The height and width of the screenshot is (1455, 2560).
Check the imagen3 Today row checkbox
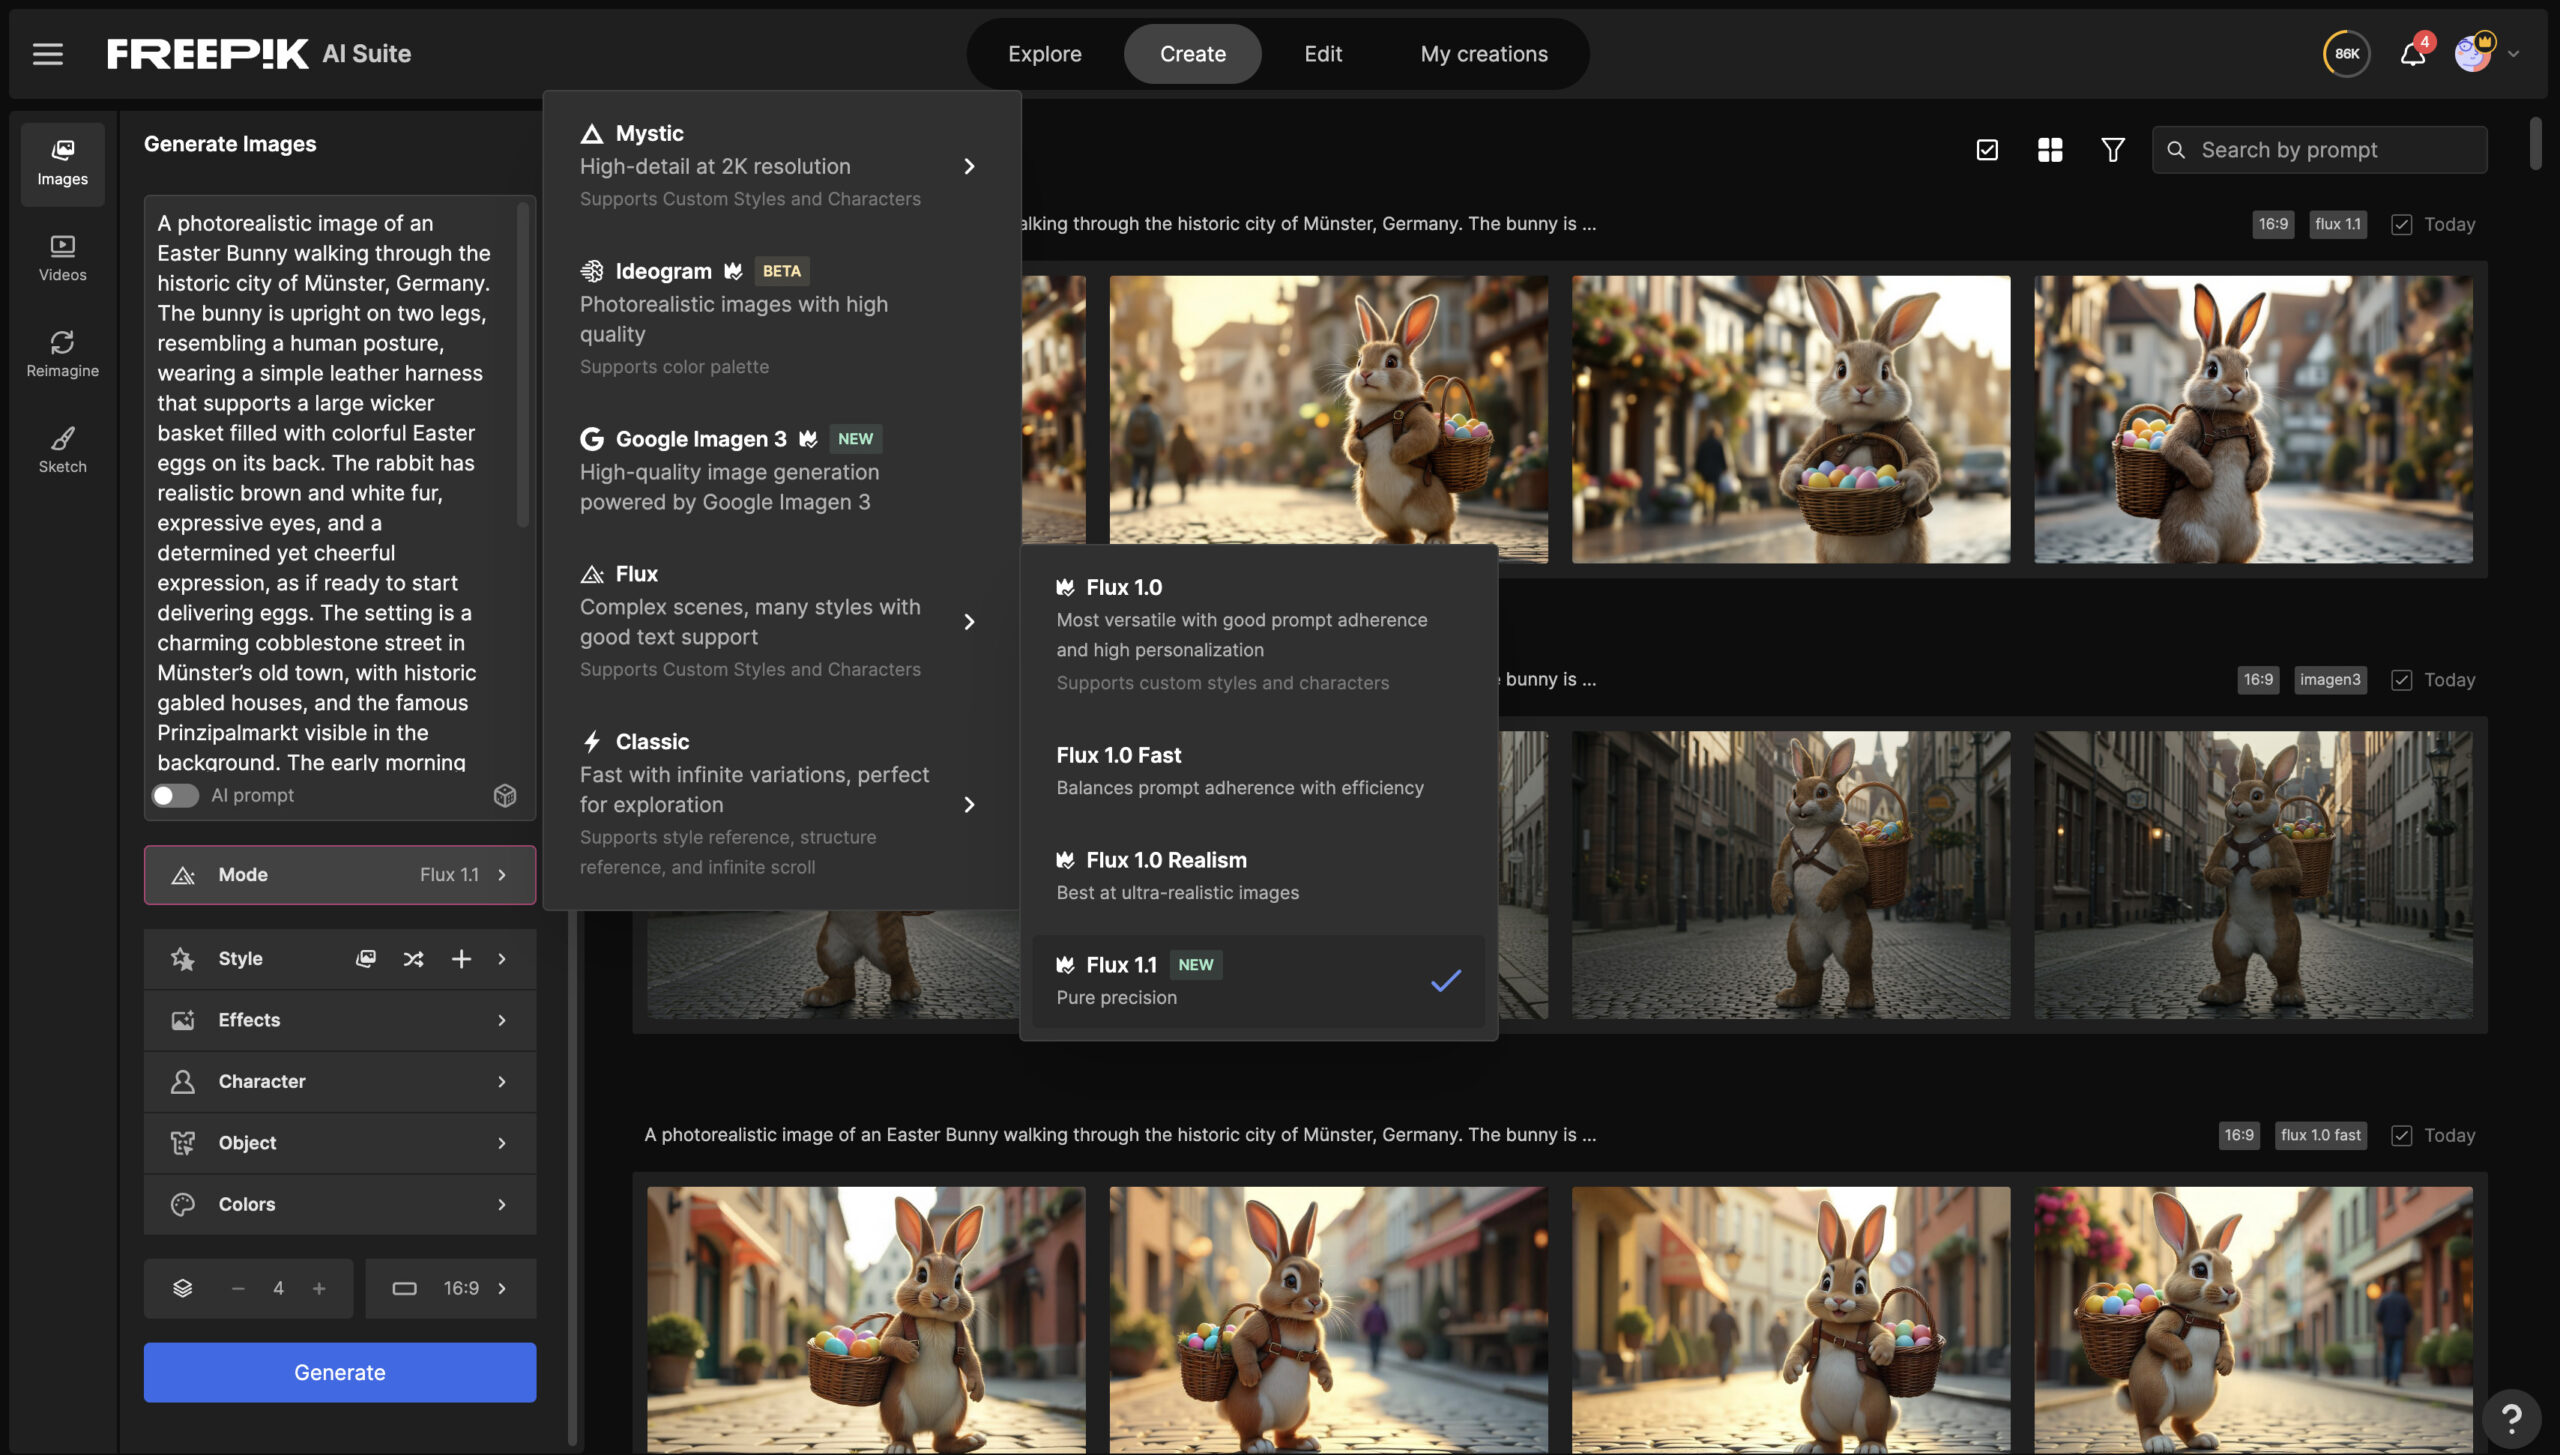(x=2401, y=680)
